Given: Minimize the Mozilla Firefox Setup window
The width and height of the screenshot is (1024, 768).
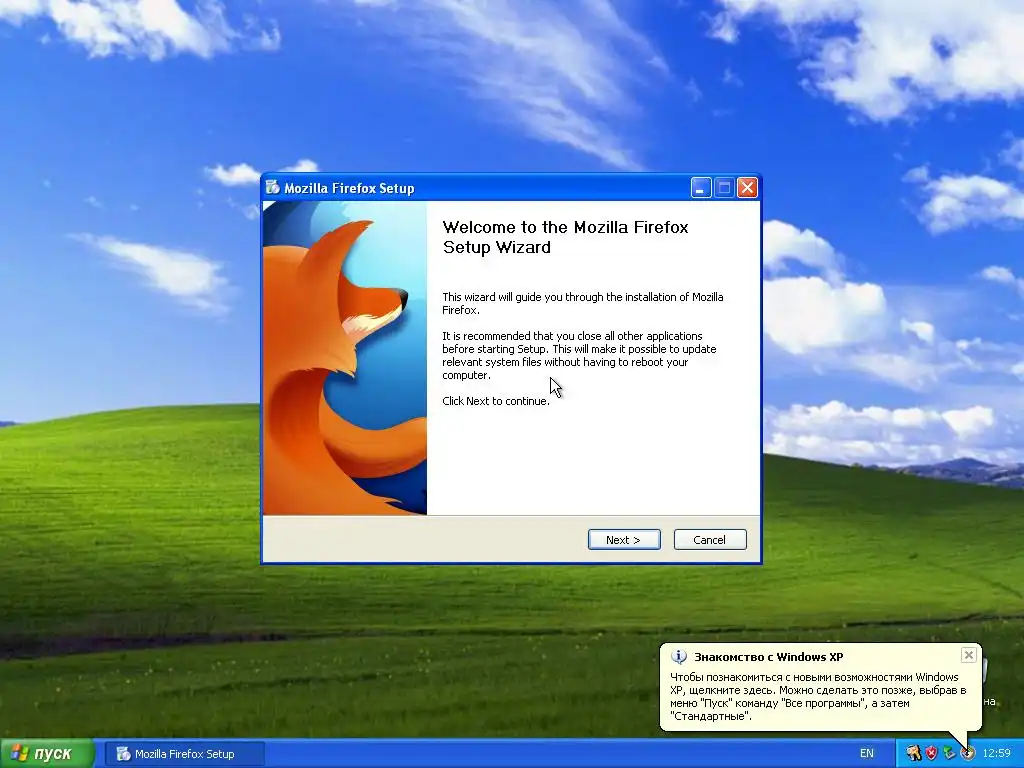Looking at the screenshot, I should 701,188.
